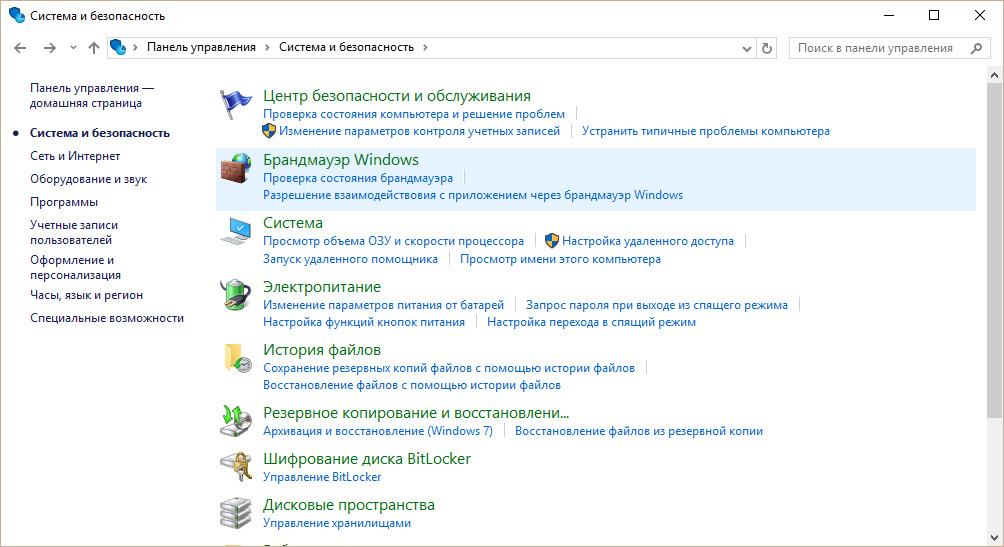Image resolution: width=1004 pixels, height=547 pixels.
Task: Open Сеть и Интернет category
Action: click(75, 156)
